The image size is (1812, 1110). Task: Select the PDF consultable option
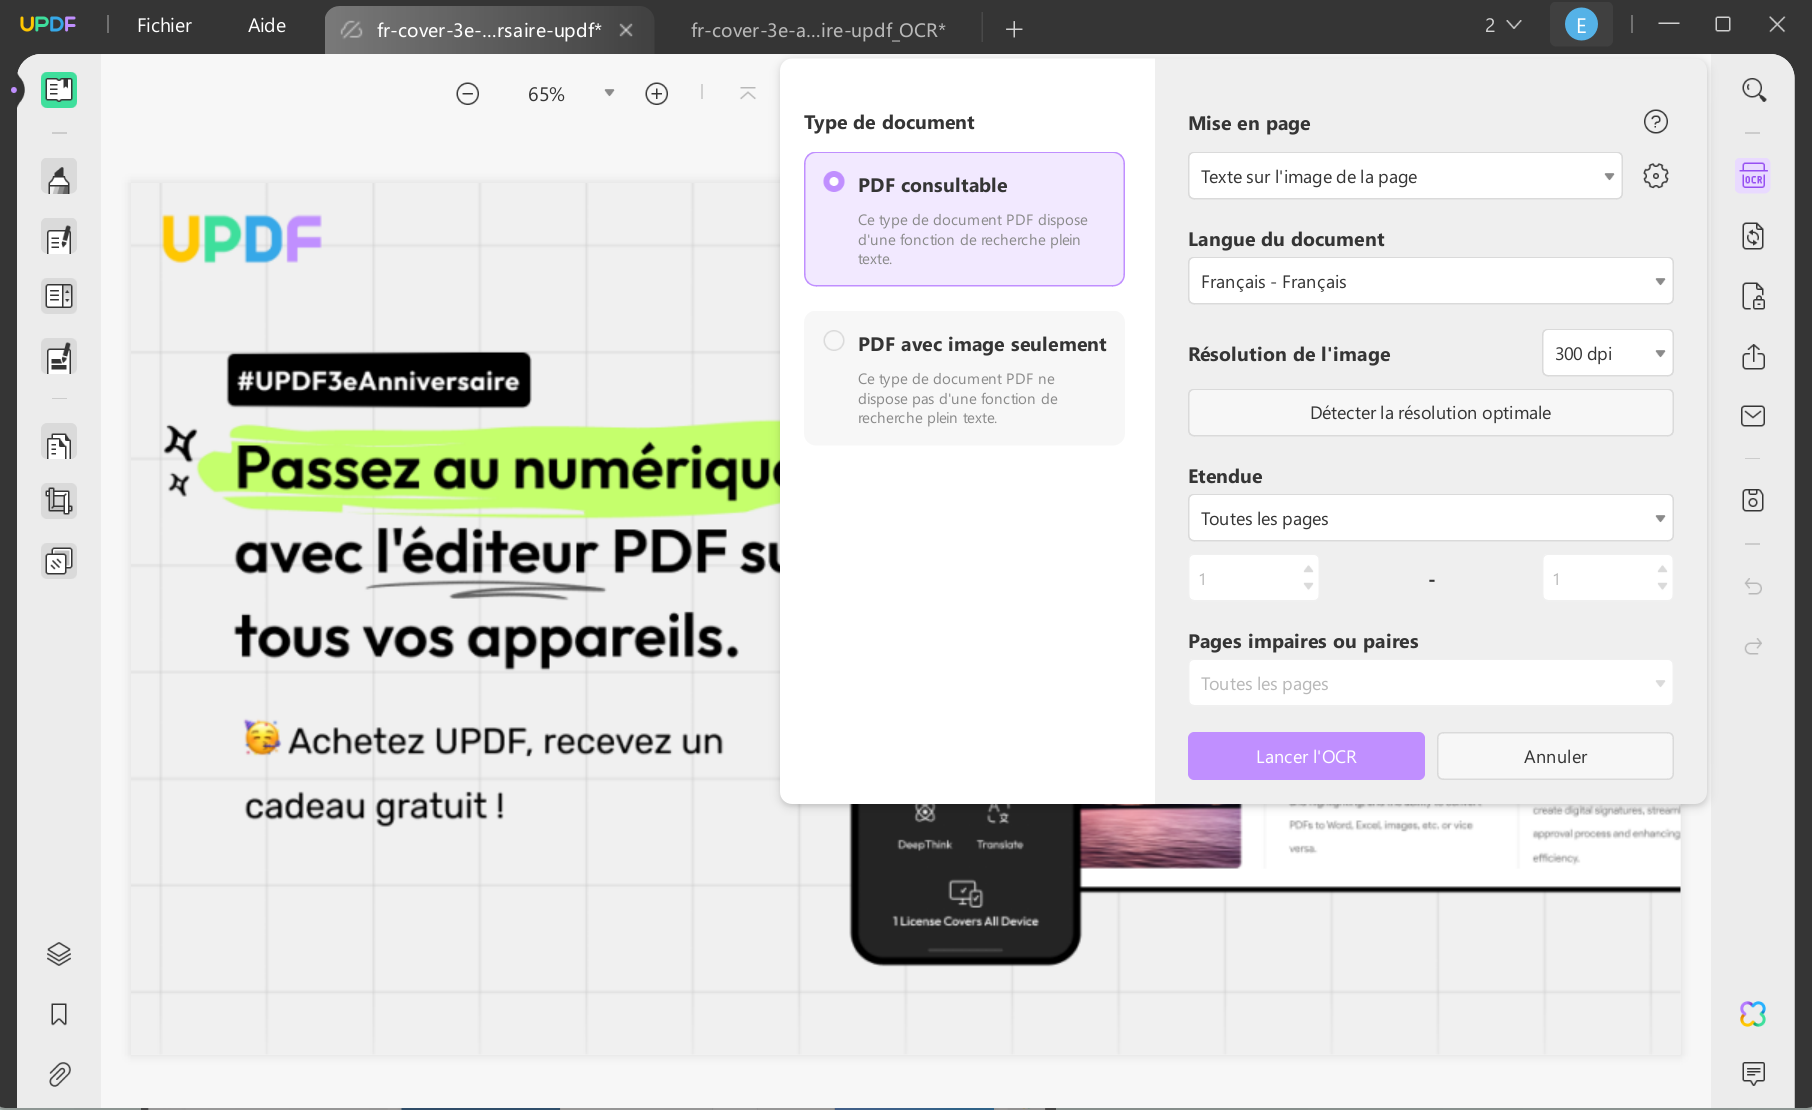(964, 219)
